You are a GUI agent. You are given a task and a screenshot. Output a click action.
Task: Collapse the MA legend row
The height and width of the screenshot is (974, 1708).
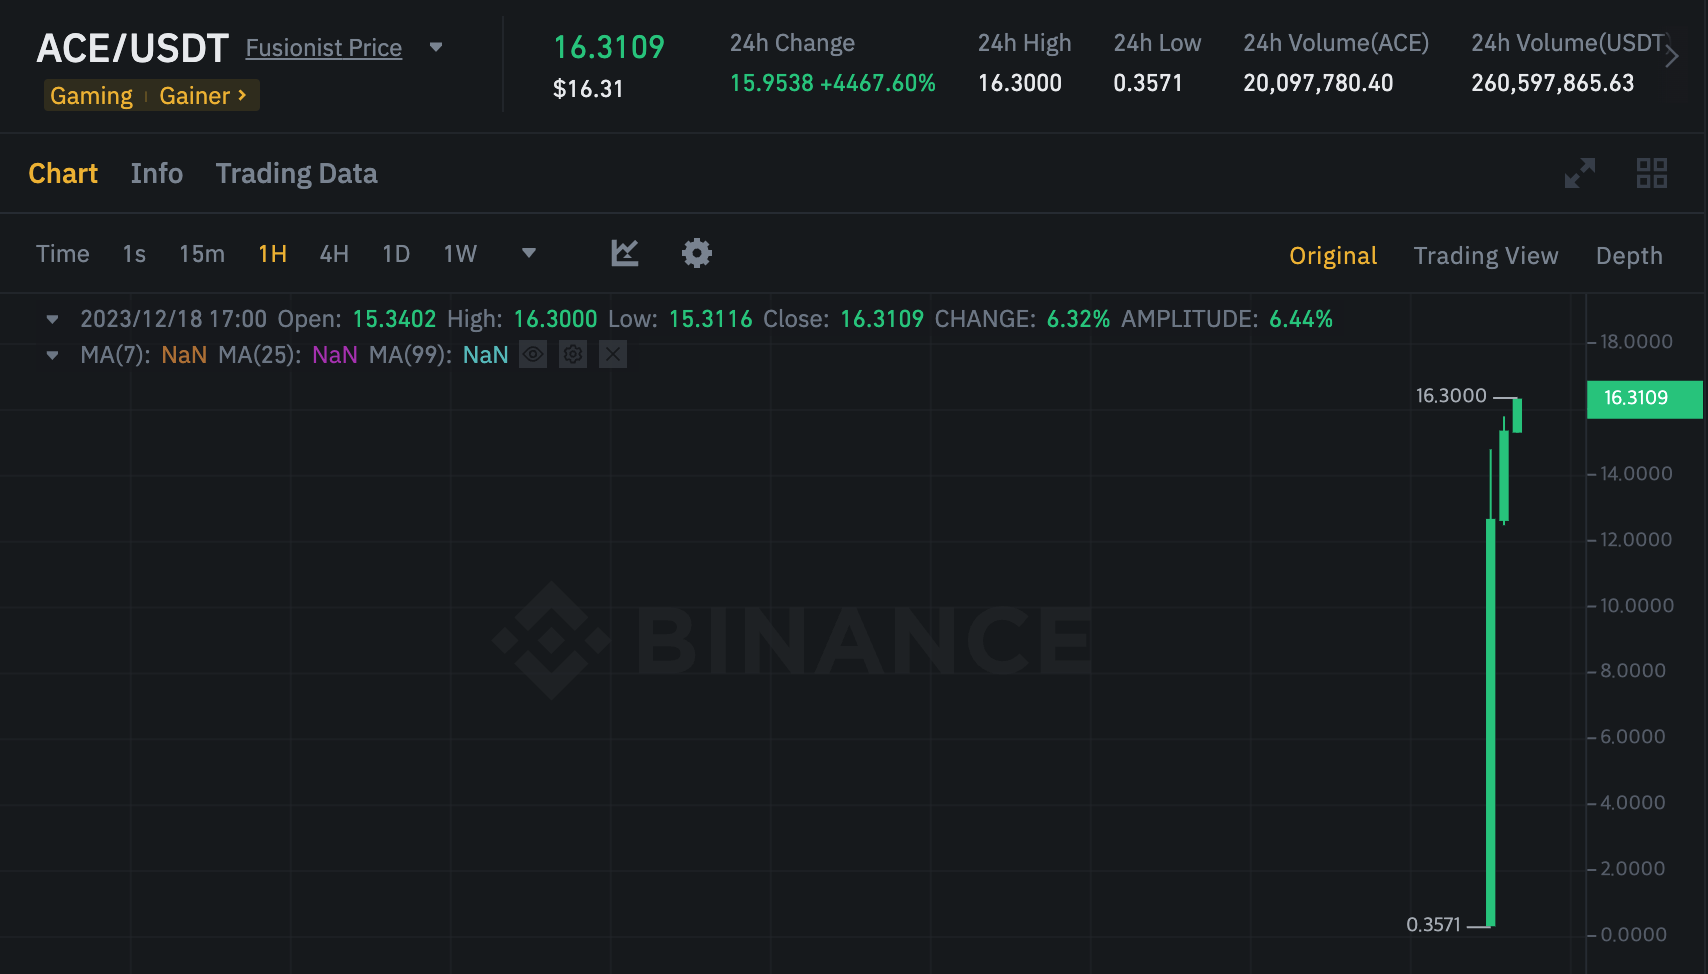coord(52,355)
